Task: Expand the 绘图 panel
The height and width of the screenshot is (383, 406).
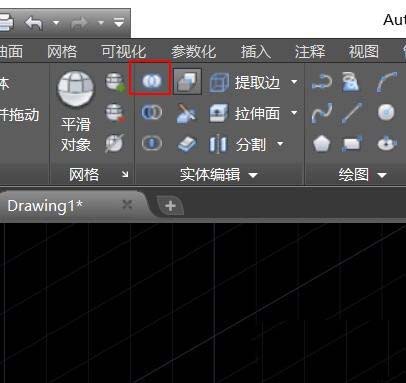Action: [x=362, y=174]
